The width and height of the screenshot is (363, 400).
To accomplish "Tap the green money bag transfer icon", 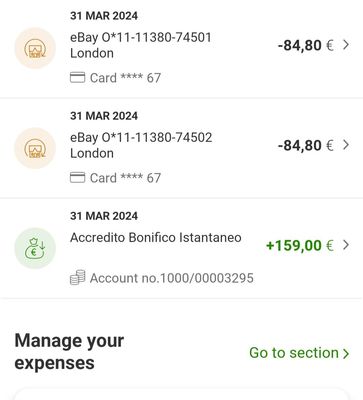I will 35,248.
